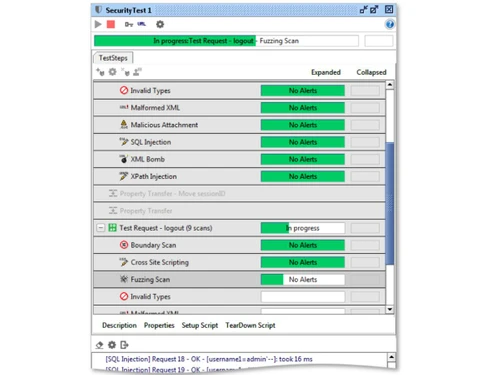
Task: Remove selected scan using the X shield icon
Action: 125,72
